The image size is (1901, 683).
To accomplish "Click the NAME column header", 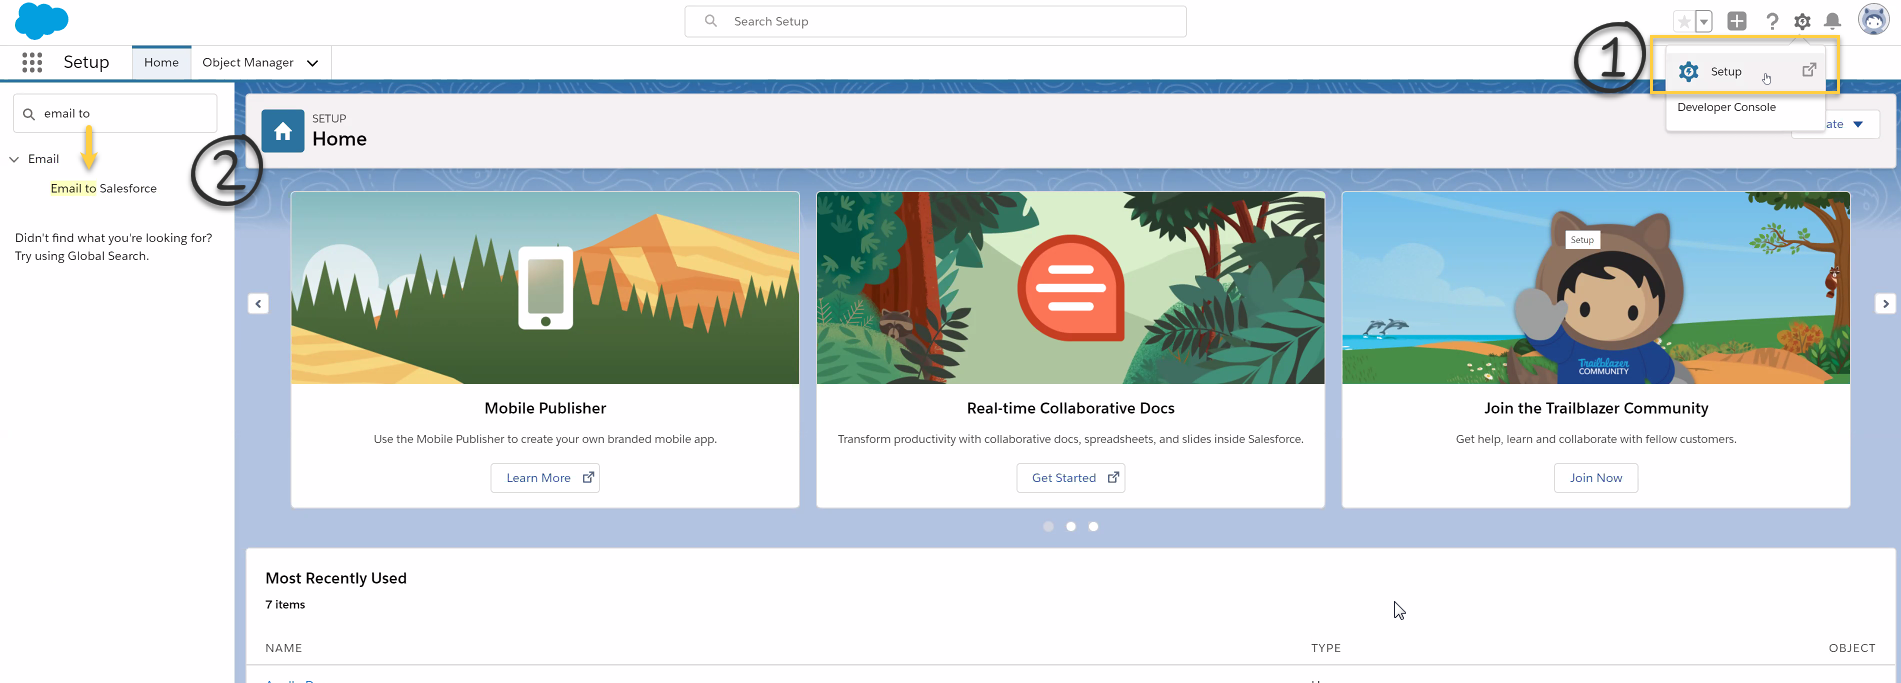I will point(284,648).
